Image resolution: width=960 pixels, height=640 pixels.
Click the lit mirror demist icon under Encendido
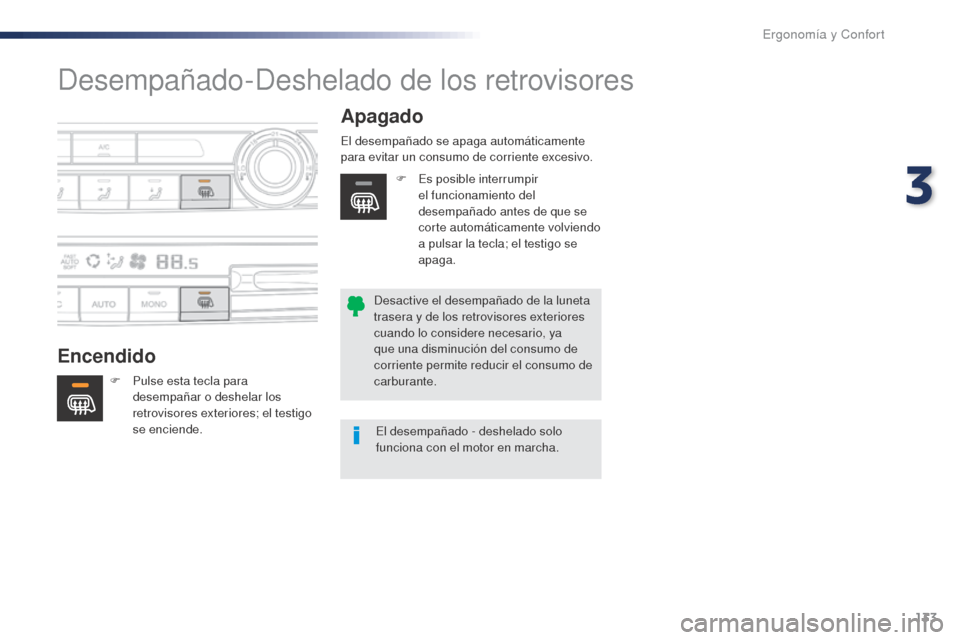80,398
